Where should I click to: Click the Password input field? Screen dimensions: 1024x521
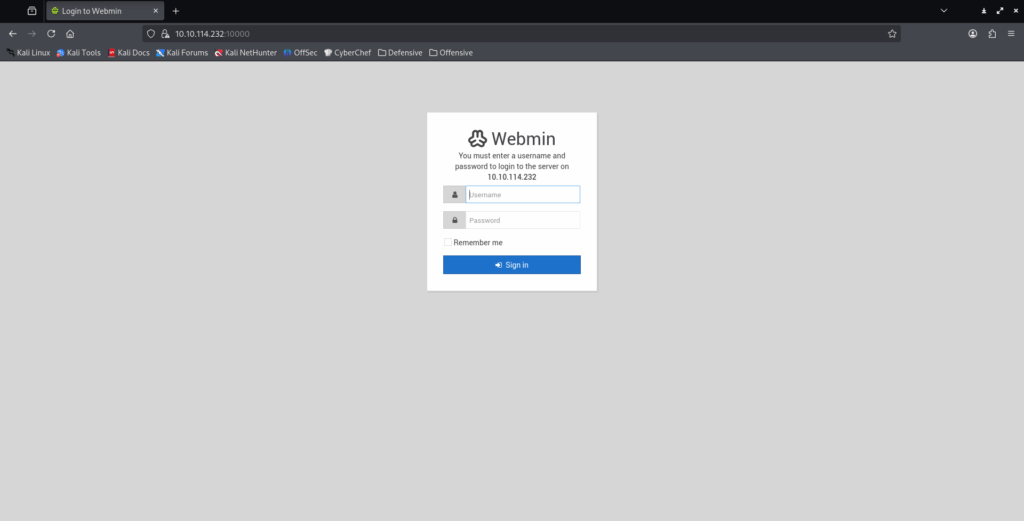[522, 220]
